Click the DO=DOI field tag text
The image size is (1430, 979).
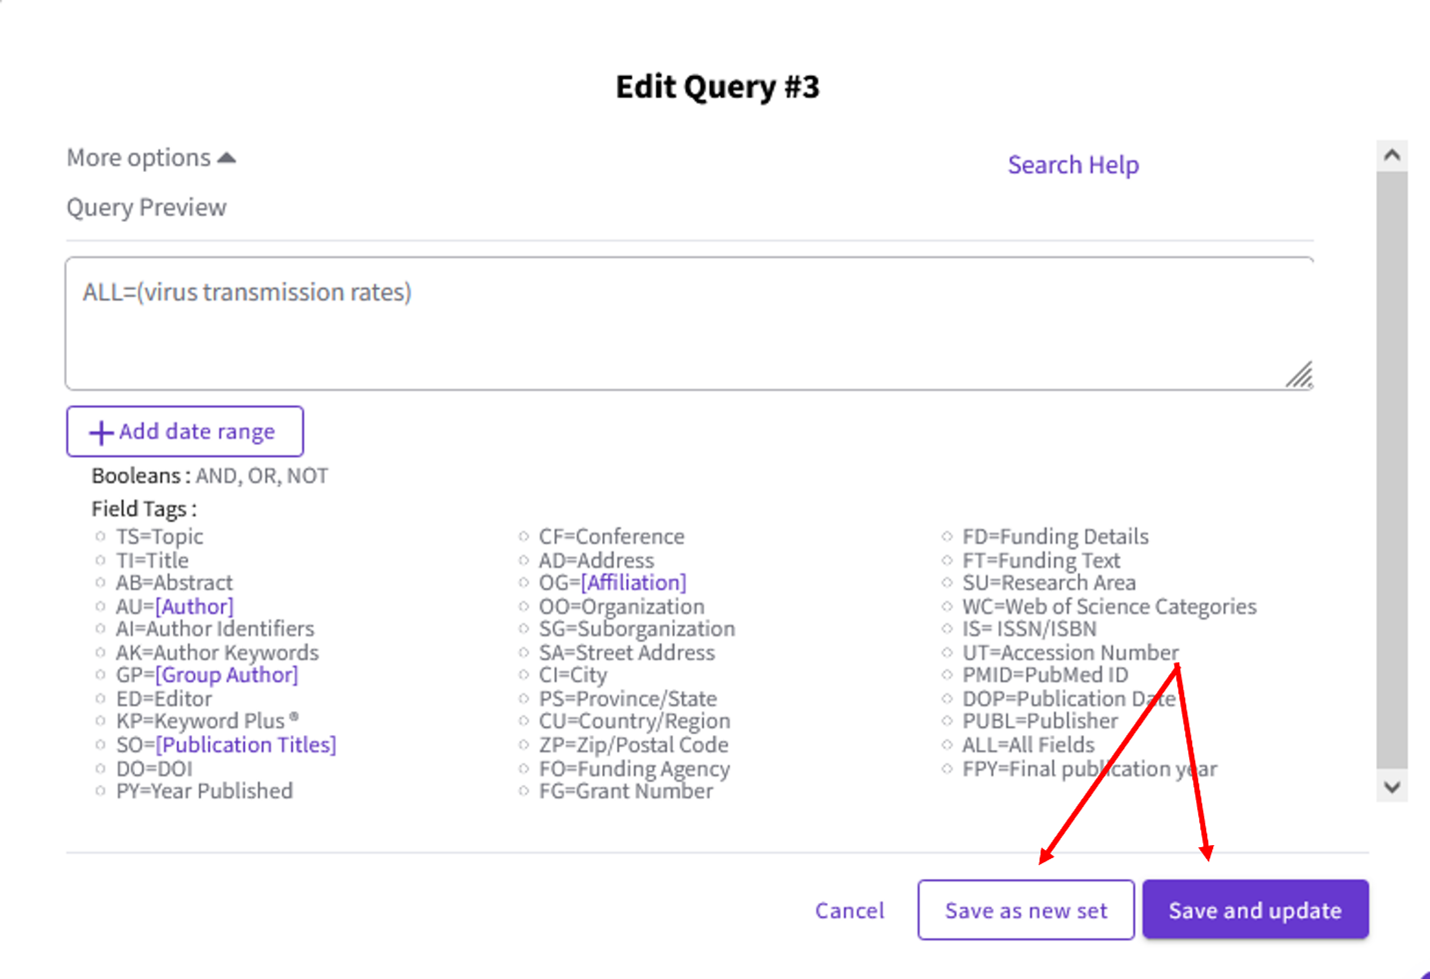point(154,768)
